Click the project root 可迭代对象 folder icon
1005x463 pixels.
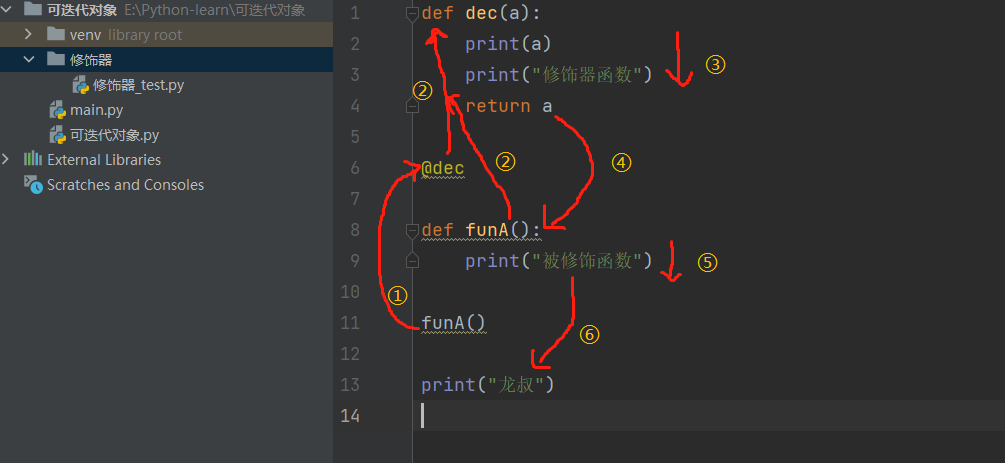coord(31,10)
